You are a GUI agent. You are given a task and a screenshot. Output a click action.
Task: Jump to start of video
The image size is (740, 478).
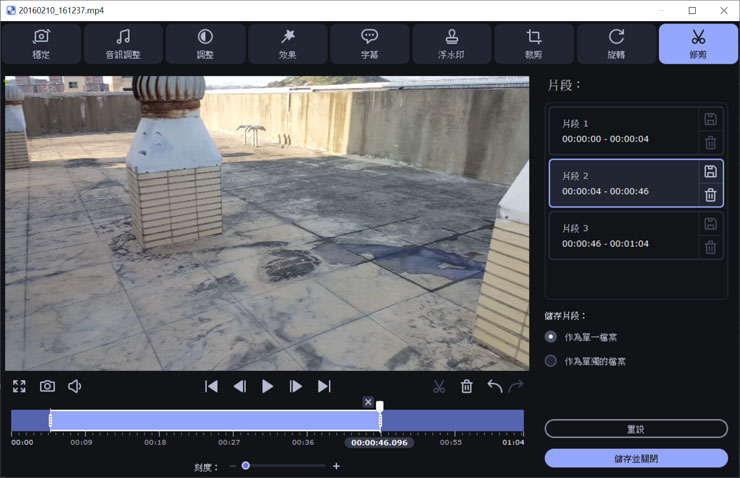click(x=211, y=386)
